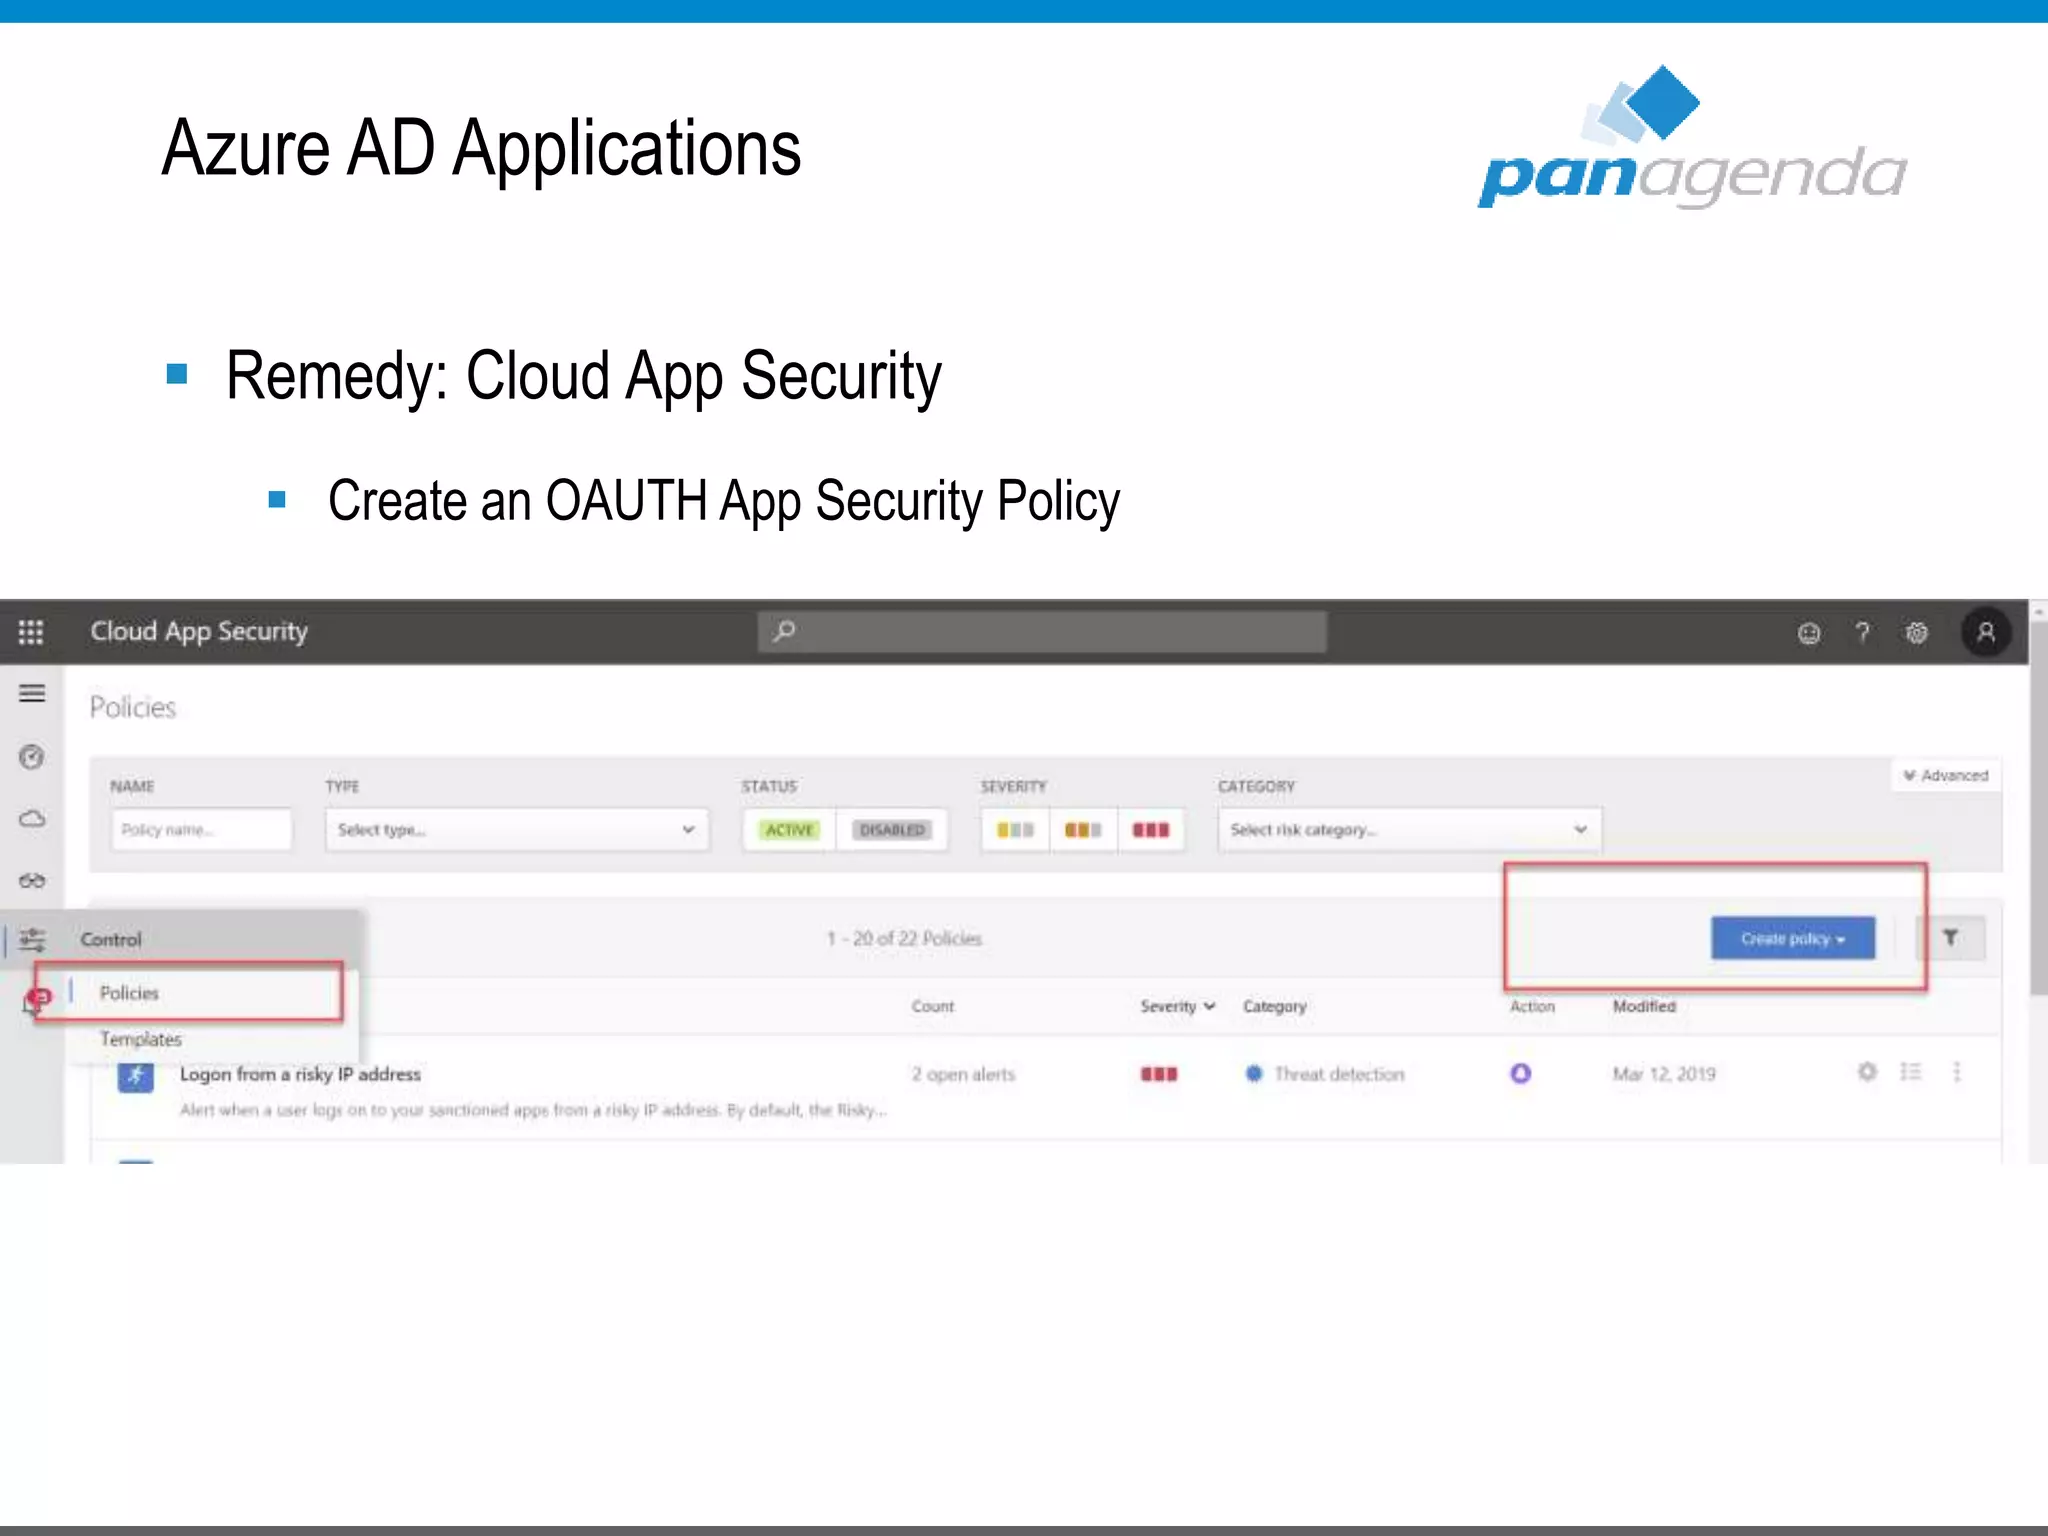Open the Select type dropdown
The width and height of the screenshot is (2048, 1536).
pyautogui.click(x=517, y=830)
